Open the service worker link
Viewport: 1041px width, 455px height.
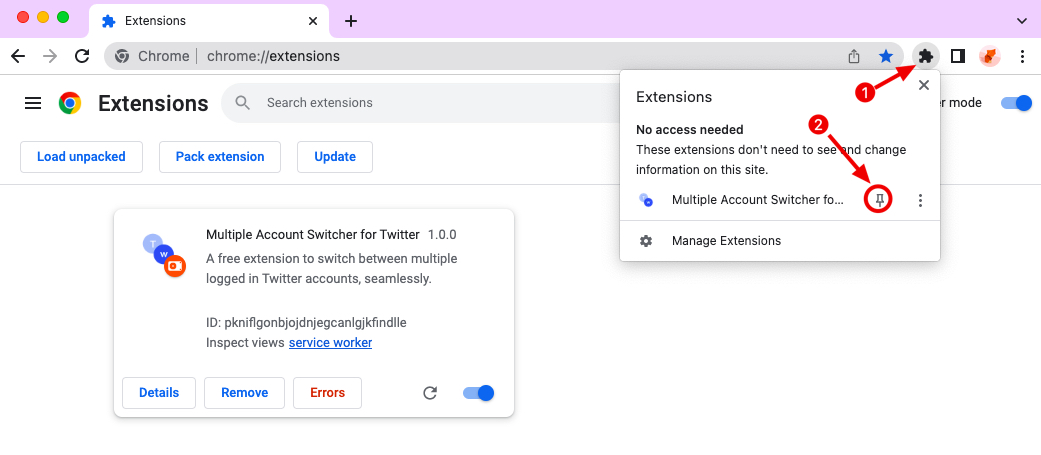click(x=330, y=343)
